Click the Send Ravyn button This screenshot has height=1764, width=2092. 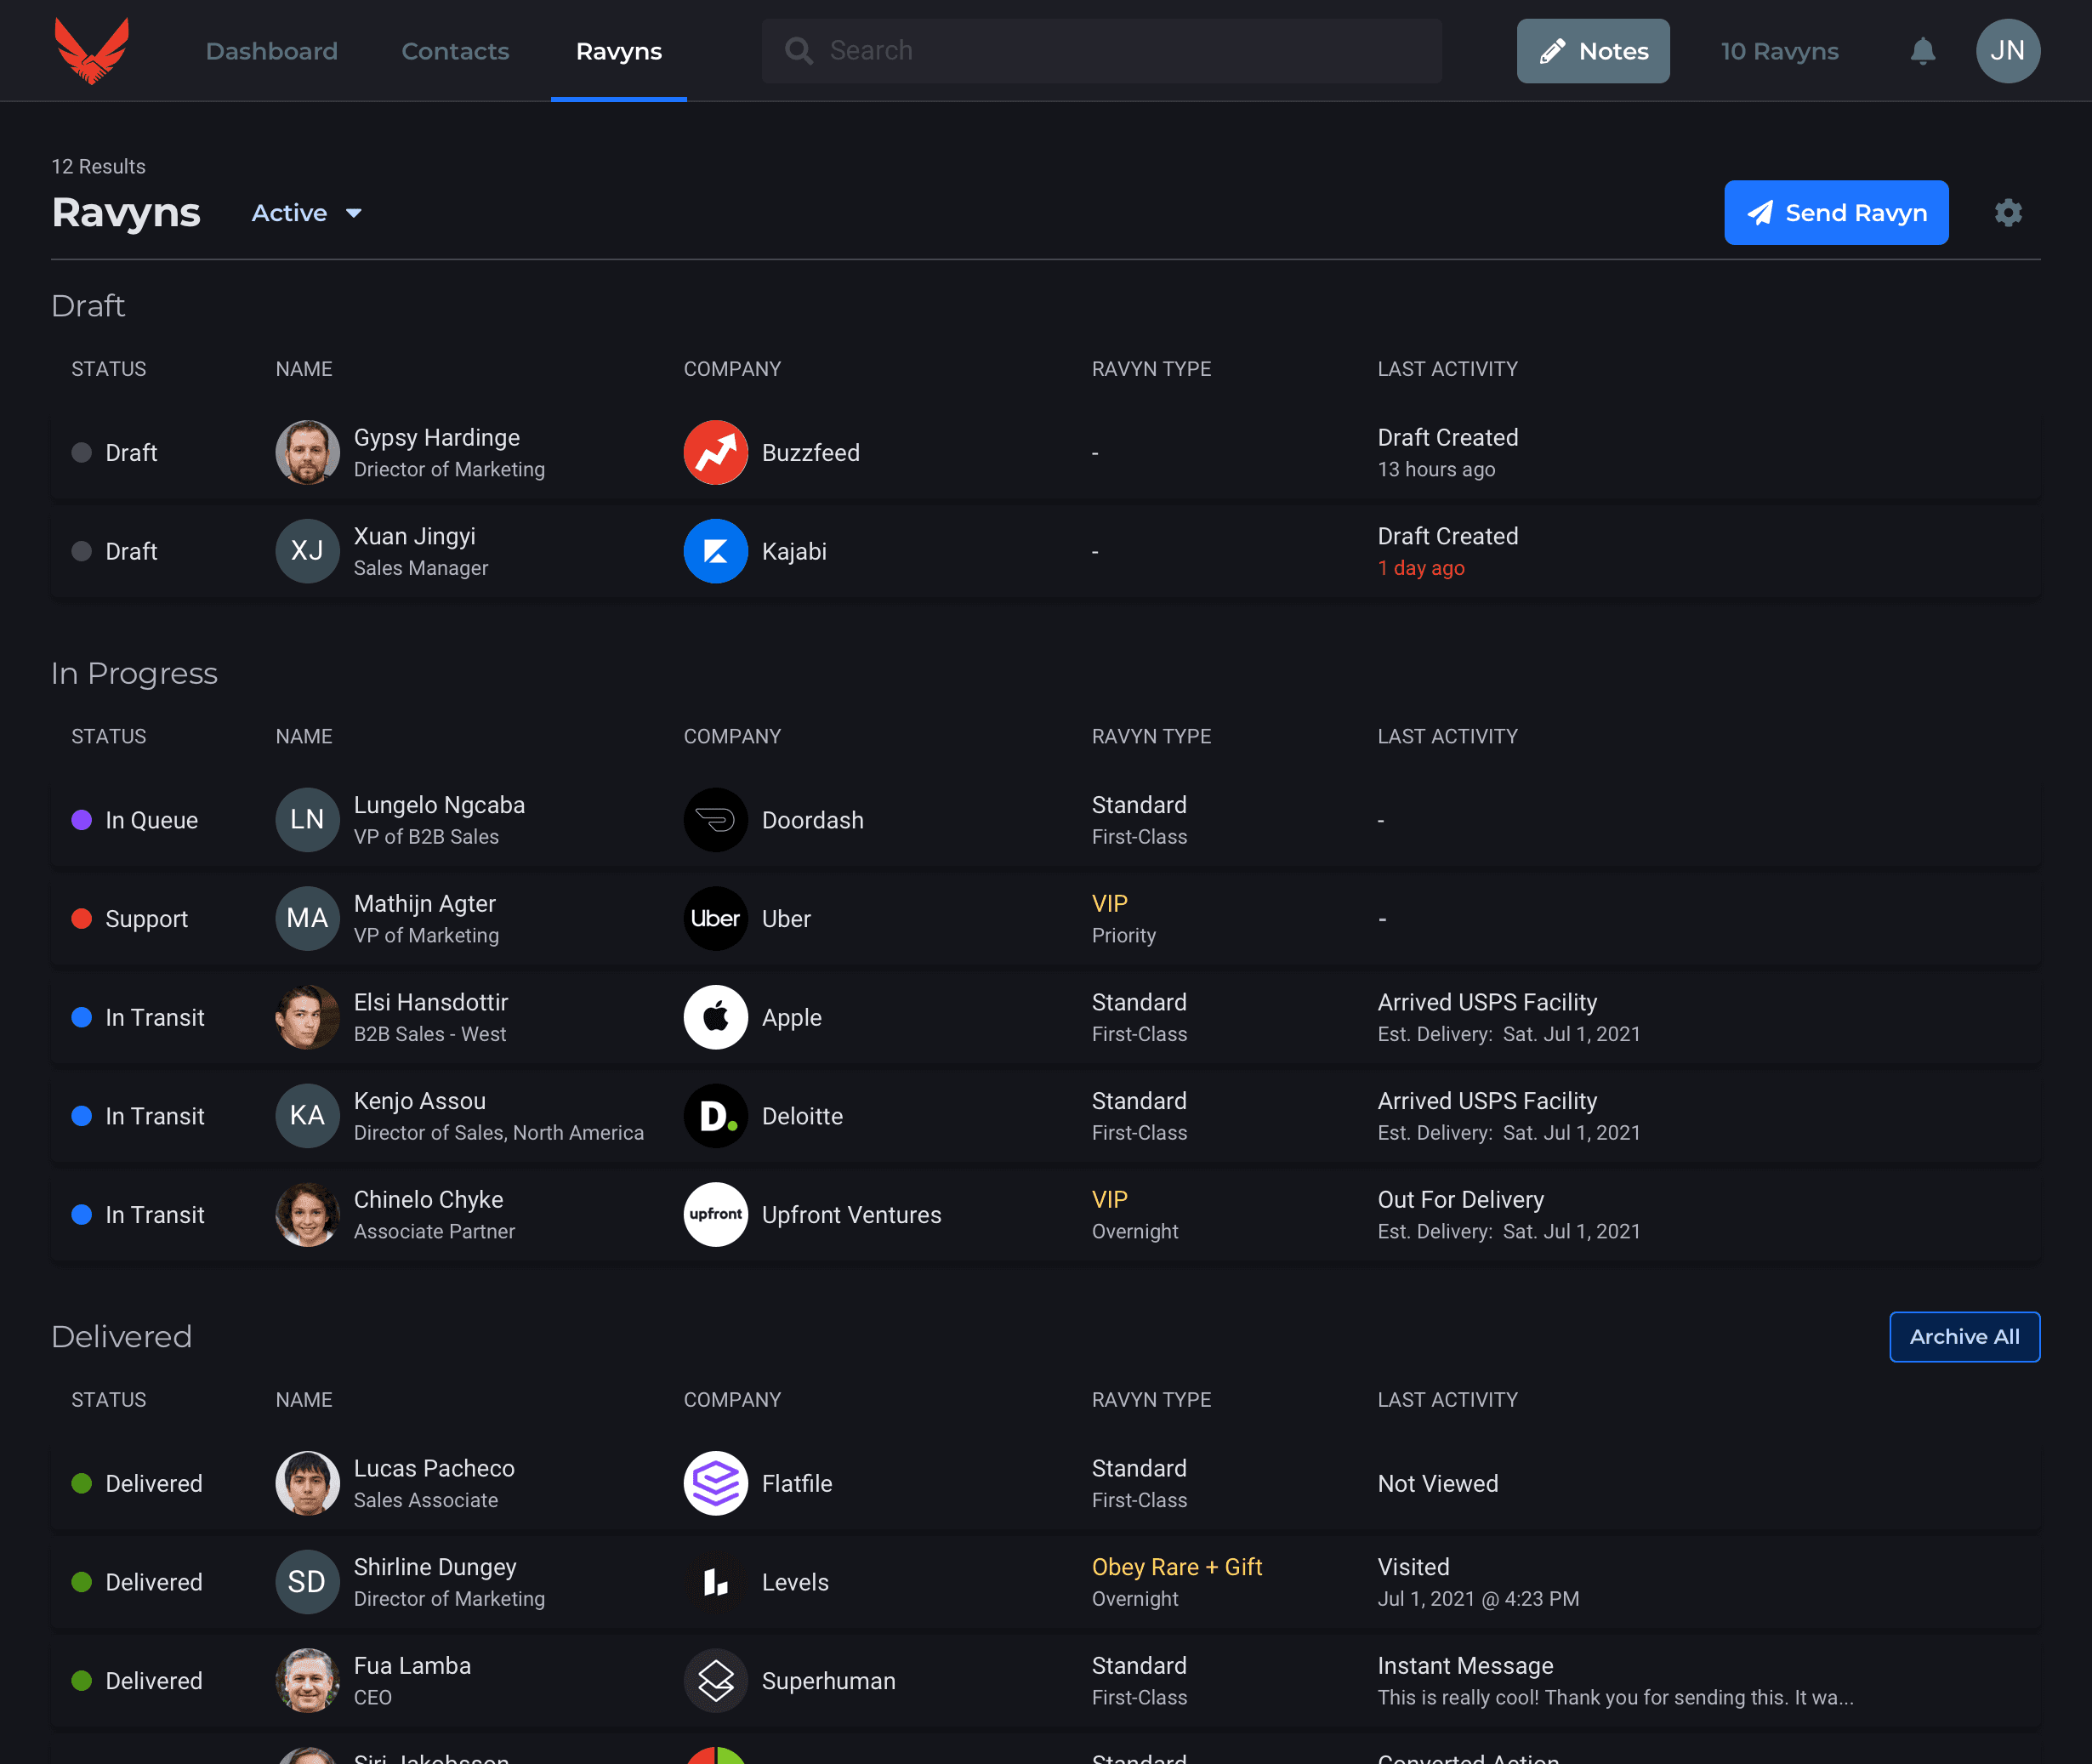click(x=1835, y=213)
